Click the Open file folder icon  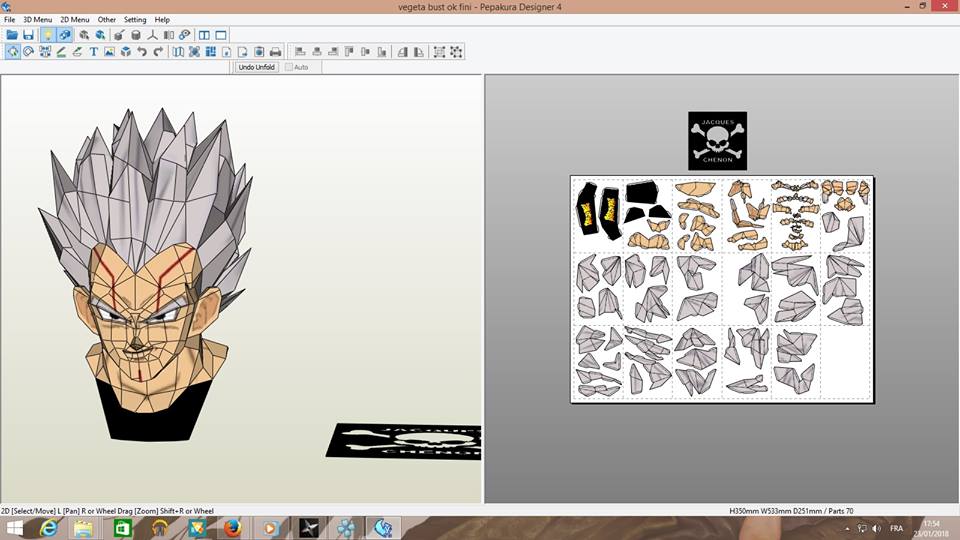pos(12,35)
